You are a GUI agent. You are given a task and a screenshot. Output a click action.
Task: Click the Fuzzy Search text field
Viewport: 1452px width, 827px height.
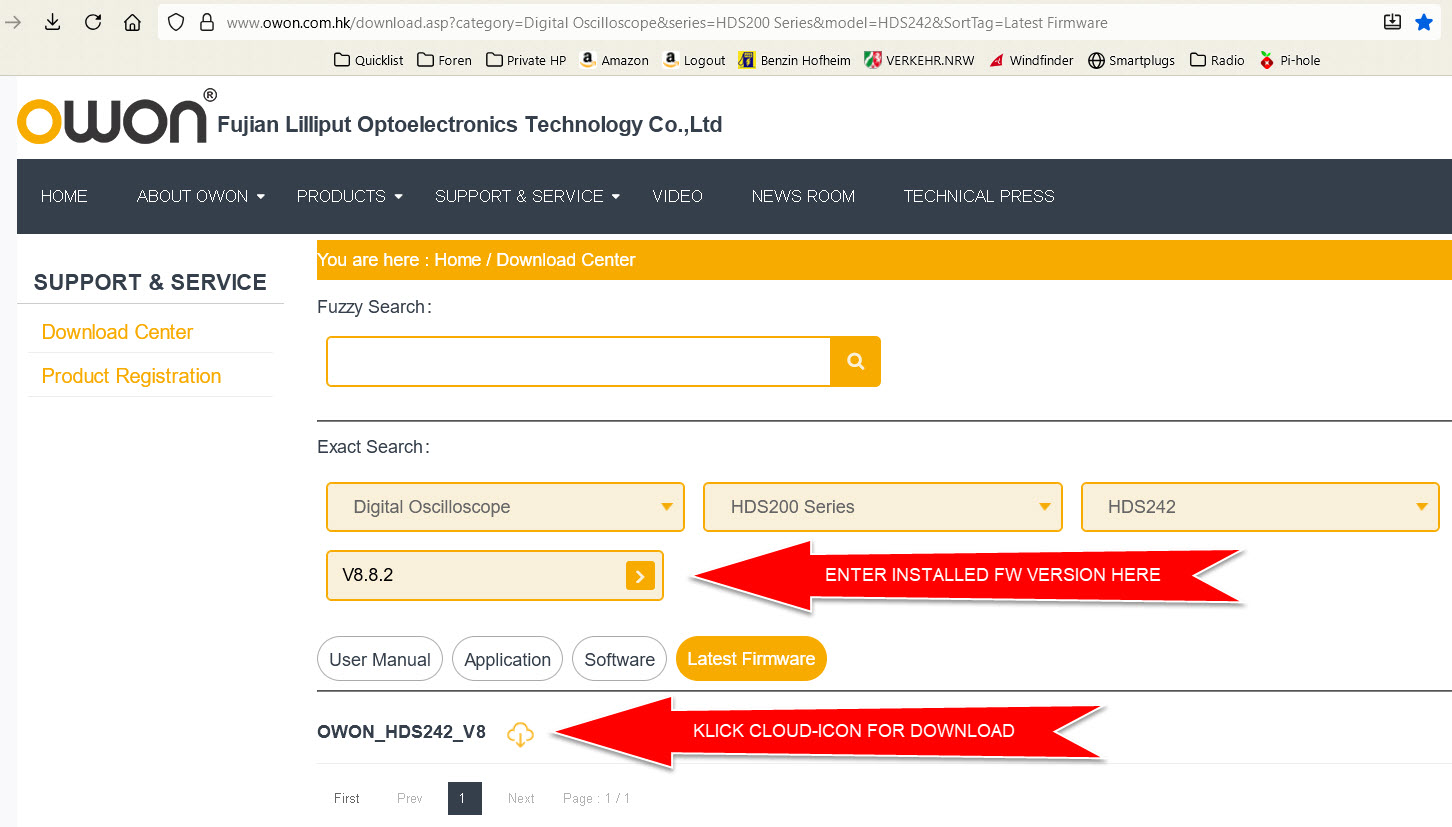tap(579, 361)
